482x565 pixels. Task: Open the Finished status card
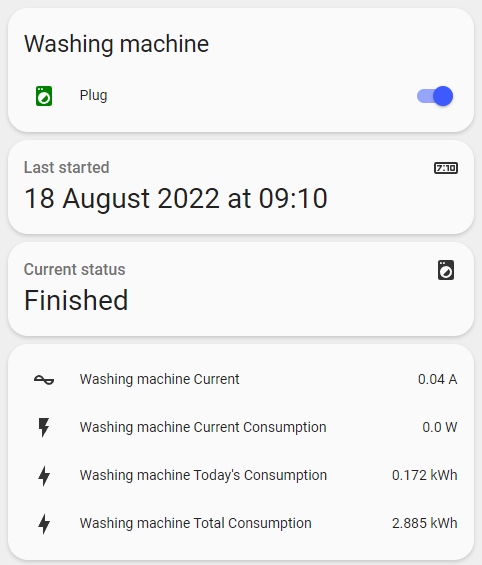click(241, 289)
